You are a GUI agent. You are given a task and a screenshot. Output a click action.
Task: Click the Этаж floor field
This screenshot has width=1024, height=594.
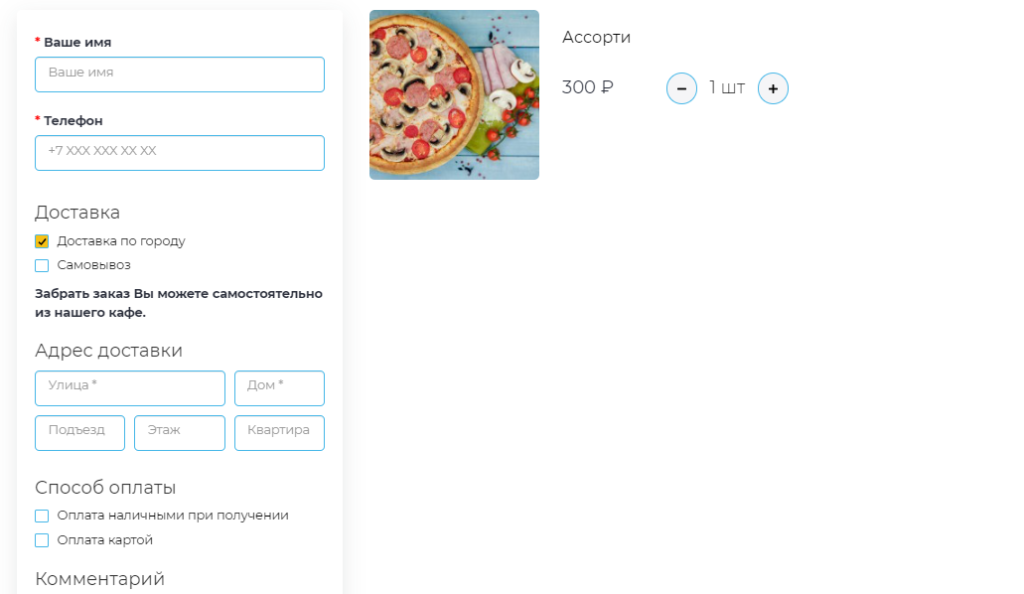[x=180, y=433]
